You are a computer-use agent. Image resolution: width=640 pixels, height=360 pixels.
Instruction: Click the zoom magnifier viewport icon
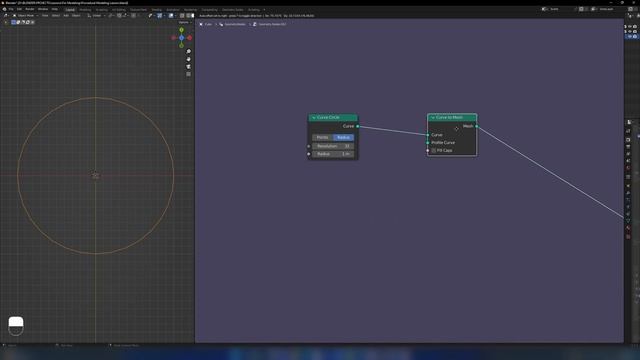pos(188,51)
